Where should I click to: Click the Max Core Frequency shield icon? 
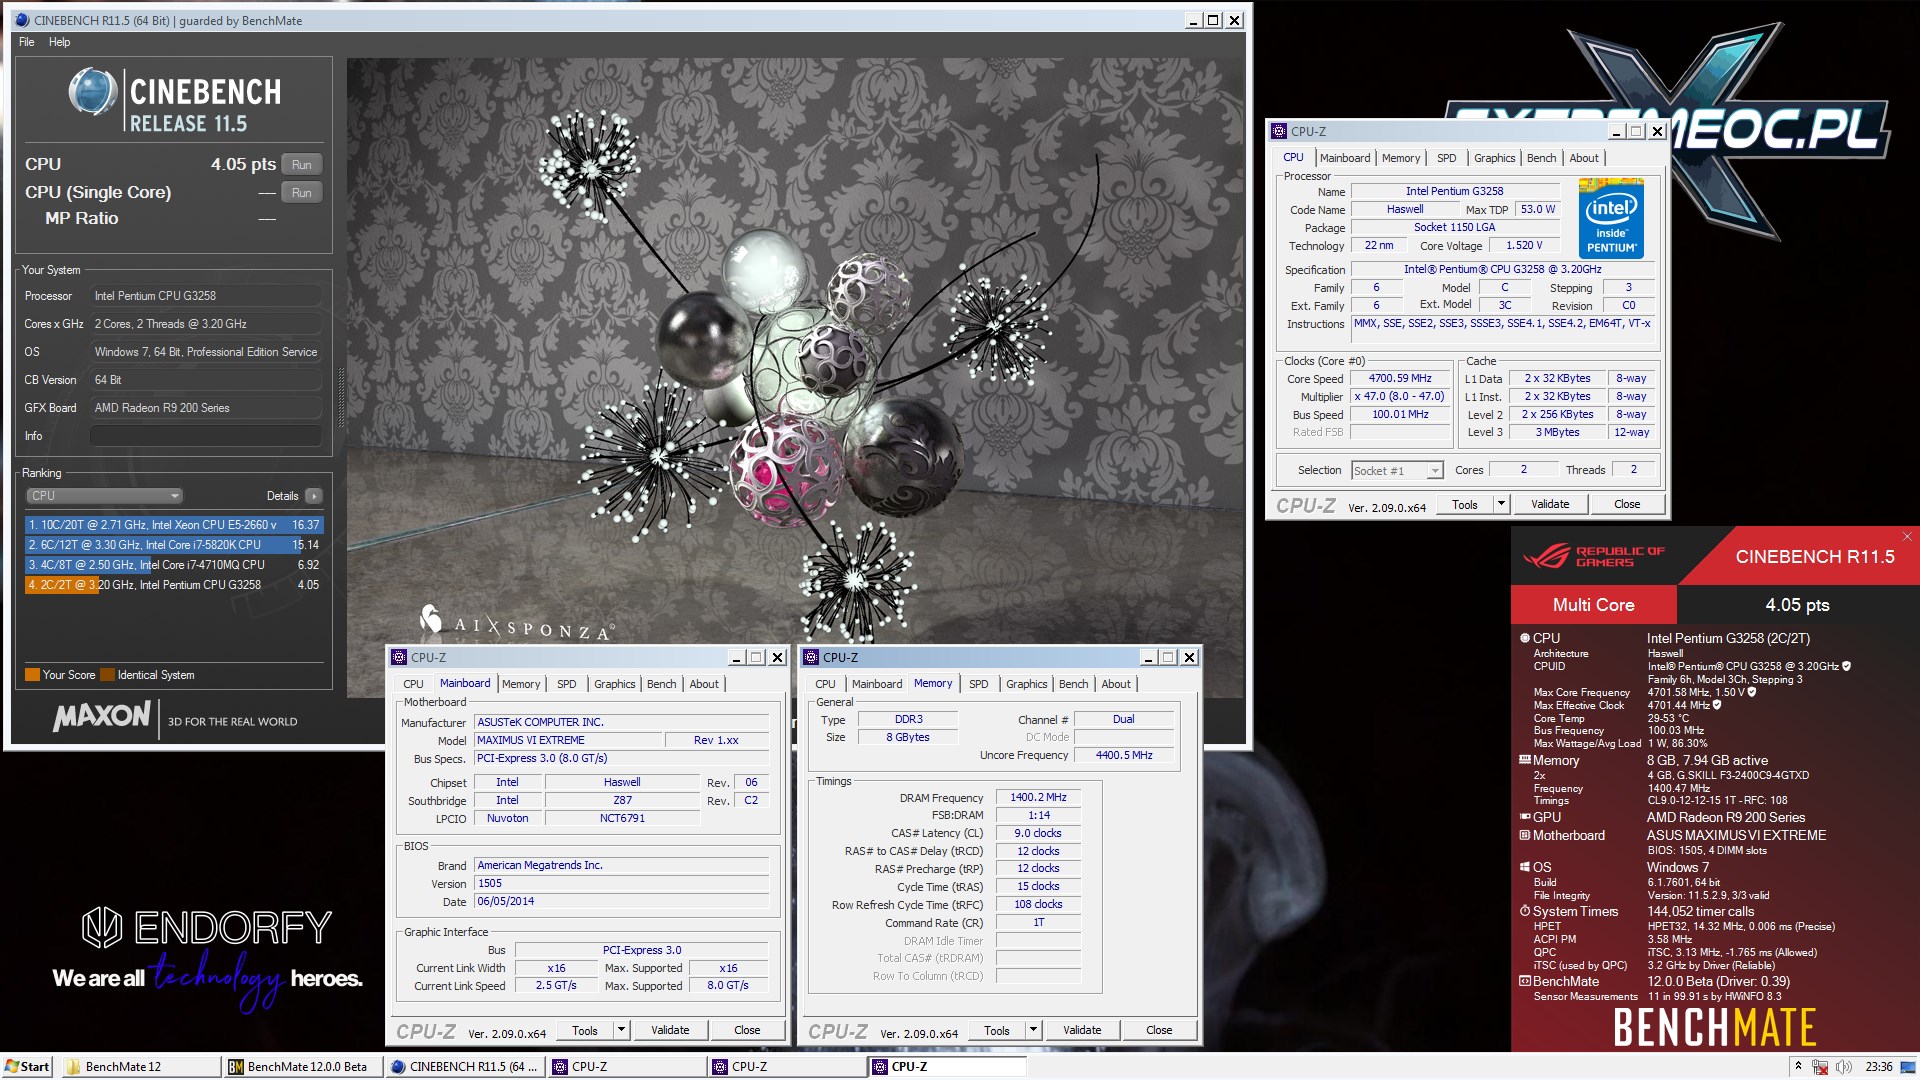click(1751, 692)
